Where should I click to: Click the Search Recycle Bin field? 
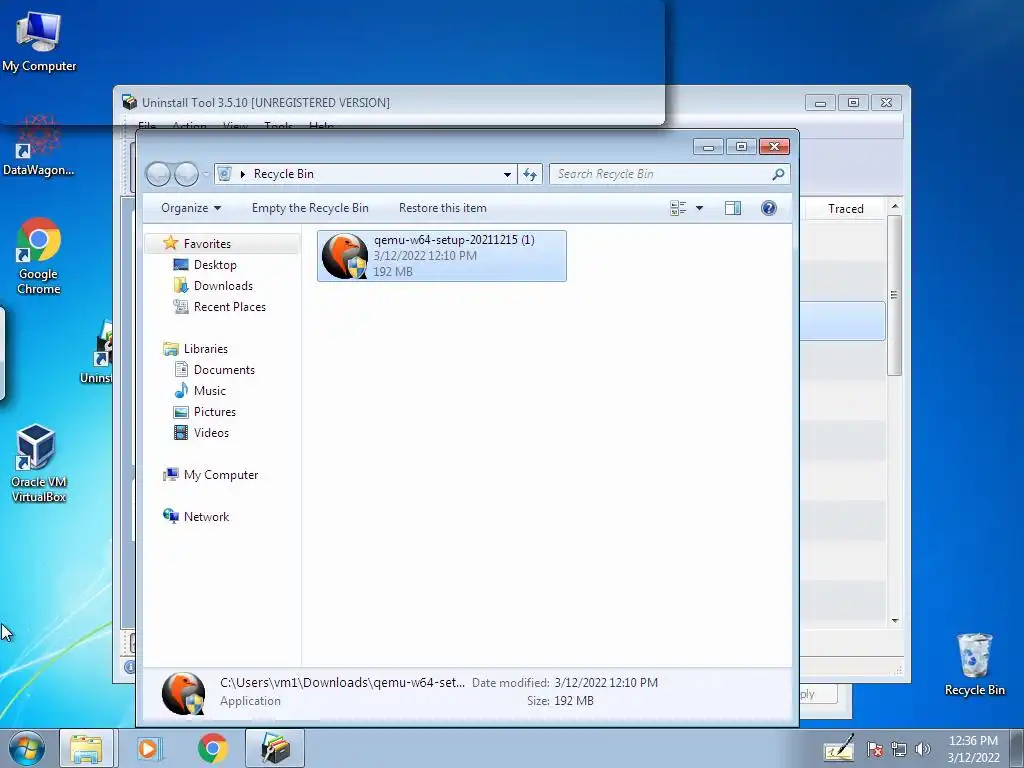pos(660,174)
